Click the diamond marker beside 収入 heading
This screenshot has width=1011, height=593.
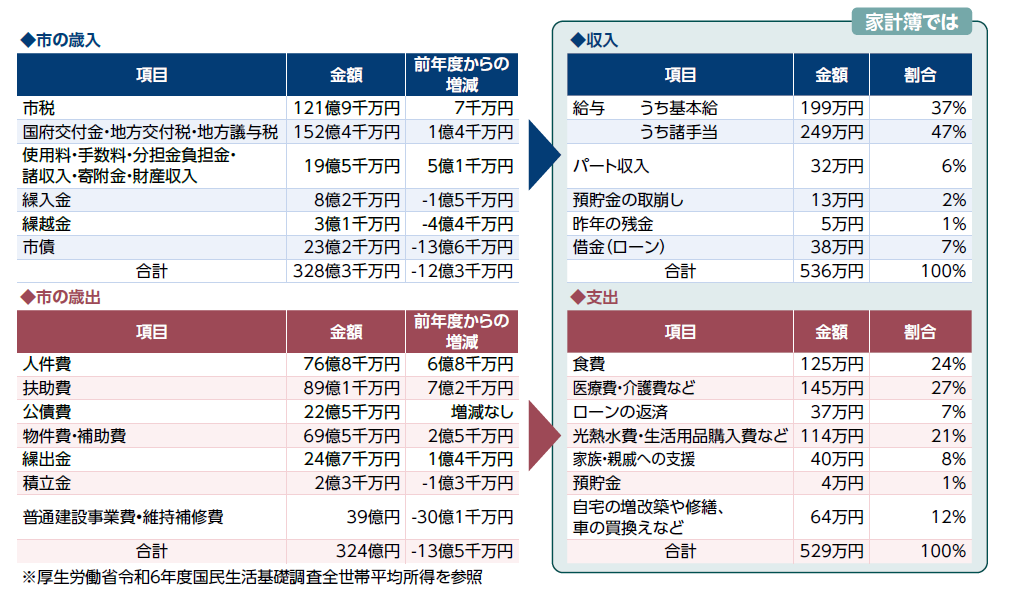(577, 41)
